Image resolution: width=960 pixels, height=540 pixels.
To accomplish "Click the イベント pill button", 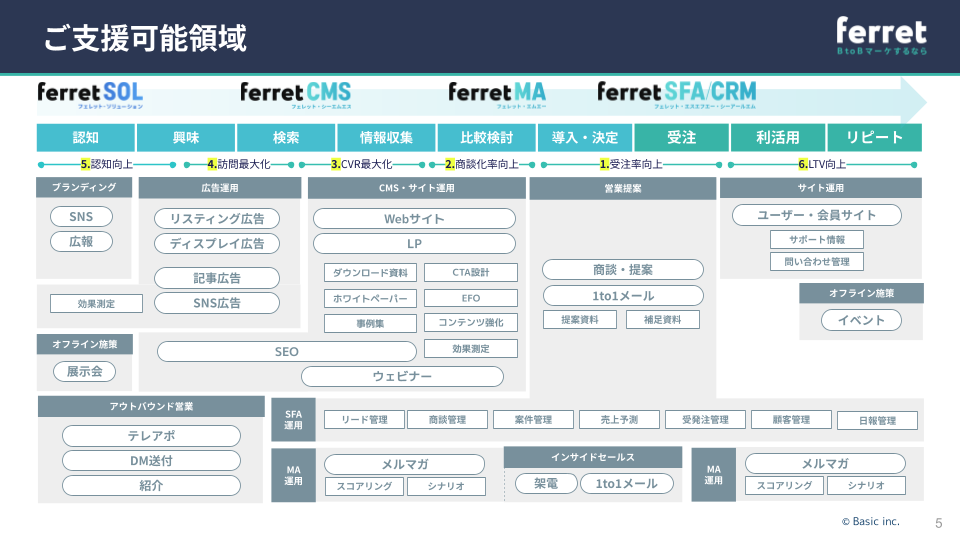I will [x=861, y=321].
